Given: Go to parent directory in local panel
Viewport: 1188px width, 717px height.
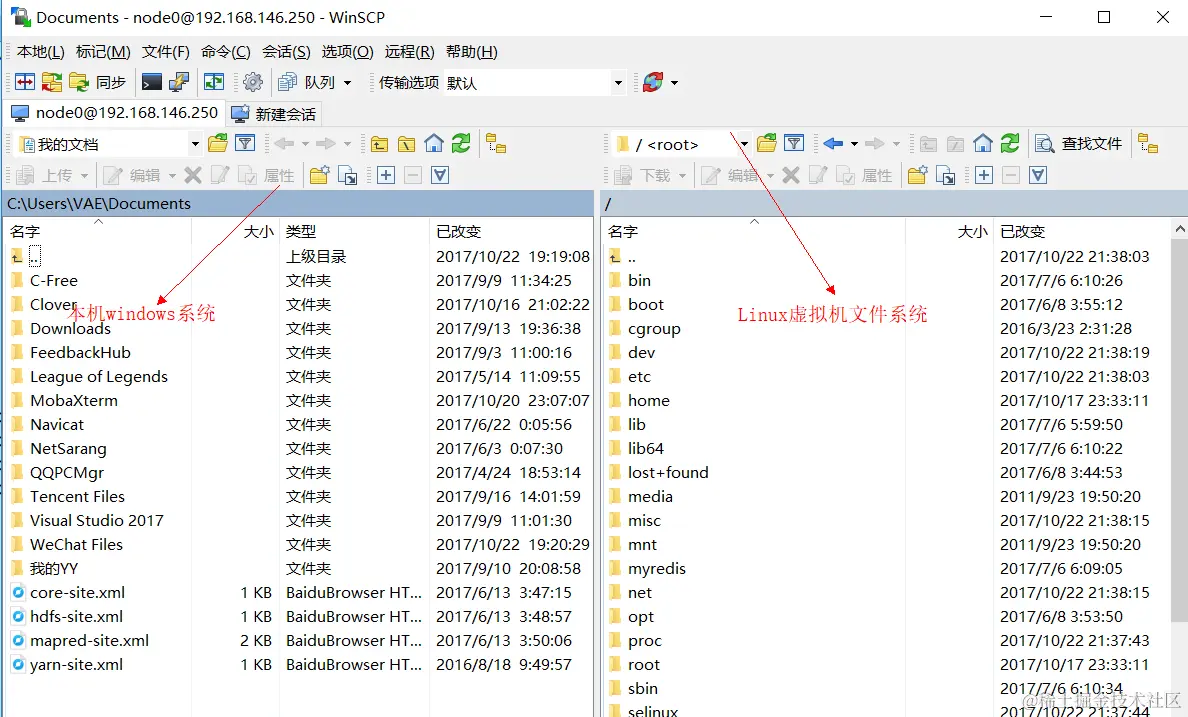Looking at the screenshot, I should point(380,143).
